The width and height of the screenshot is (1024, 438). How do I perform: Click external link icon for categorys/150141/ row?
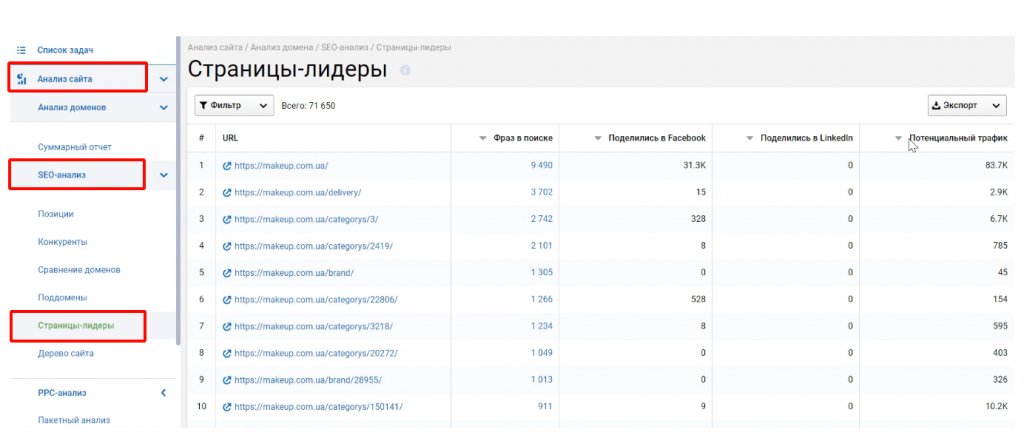point(227,407)
